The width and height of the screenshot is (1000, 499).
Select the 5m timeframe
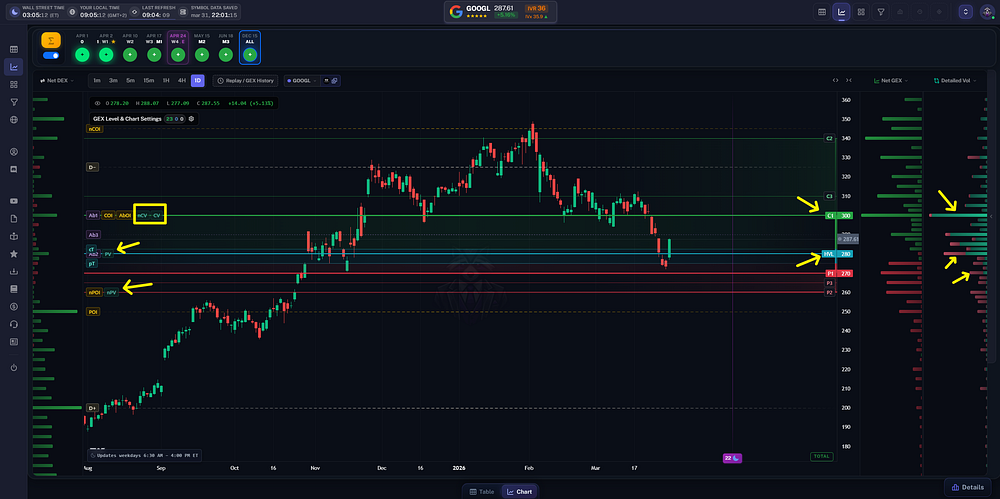[x=130, y=81]
